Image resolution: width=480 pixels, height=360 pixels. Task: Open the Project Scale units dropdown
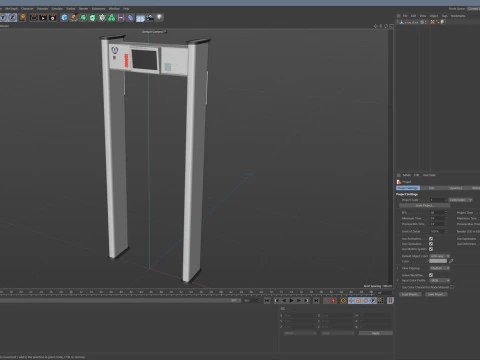(461, 200)
